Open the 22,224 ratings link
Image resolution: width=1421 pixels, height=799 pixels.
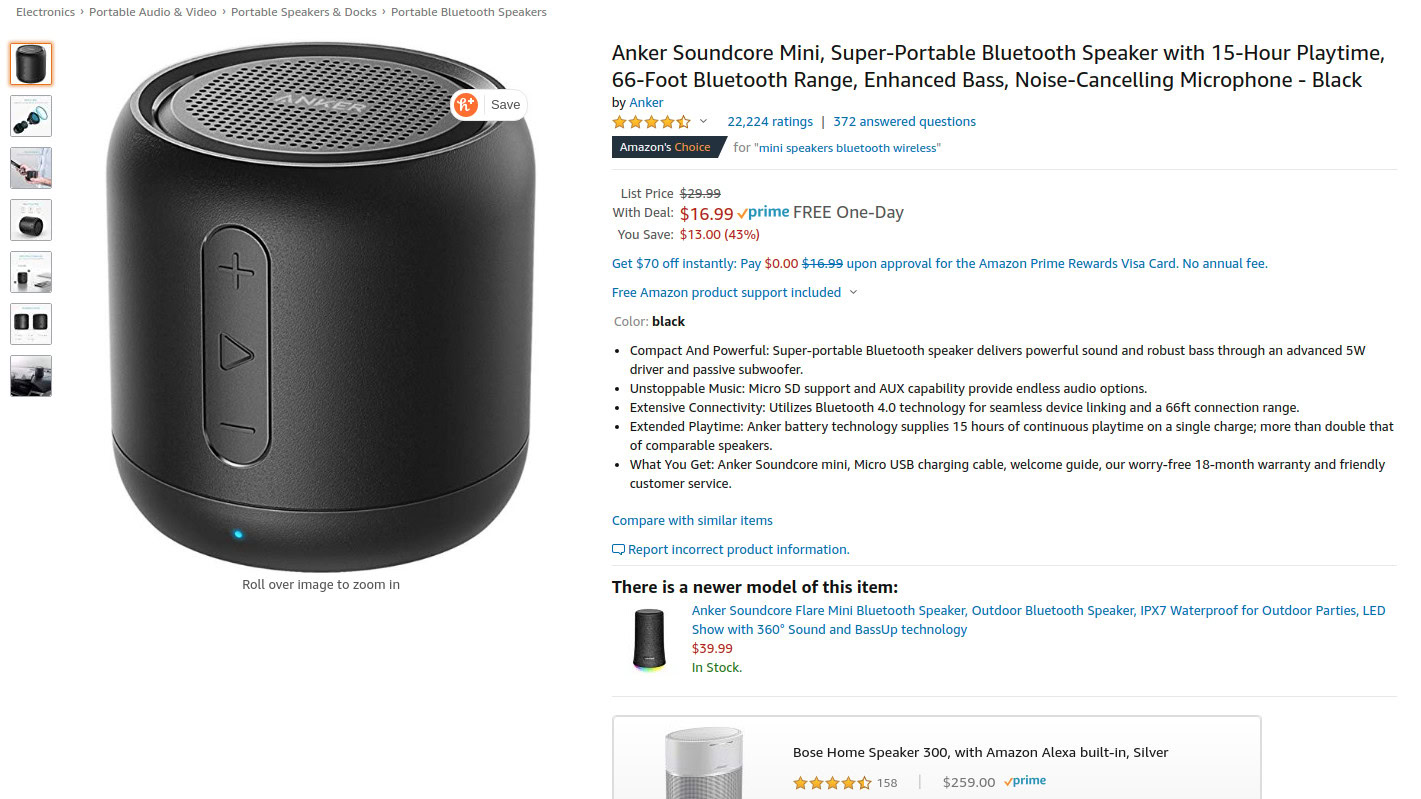(x=769, y=122)
